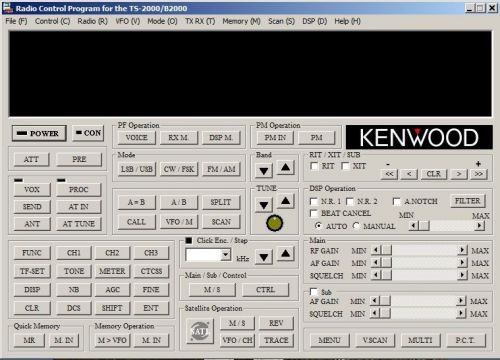This screenshot has height=360, width=500.
Task: Decrease RF GAIN with the left arrow
Action: [376, 250]
